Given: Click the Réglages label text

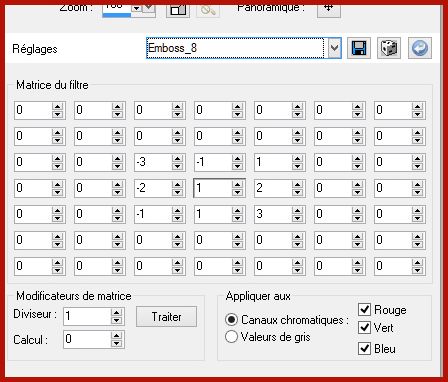Looking at the screenshot, I should tap(35, 49).
